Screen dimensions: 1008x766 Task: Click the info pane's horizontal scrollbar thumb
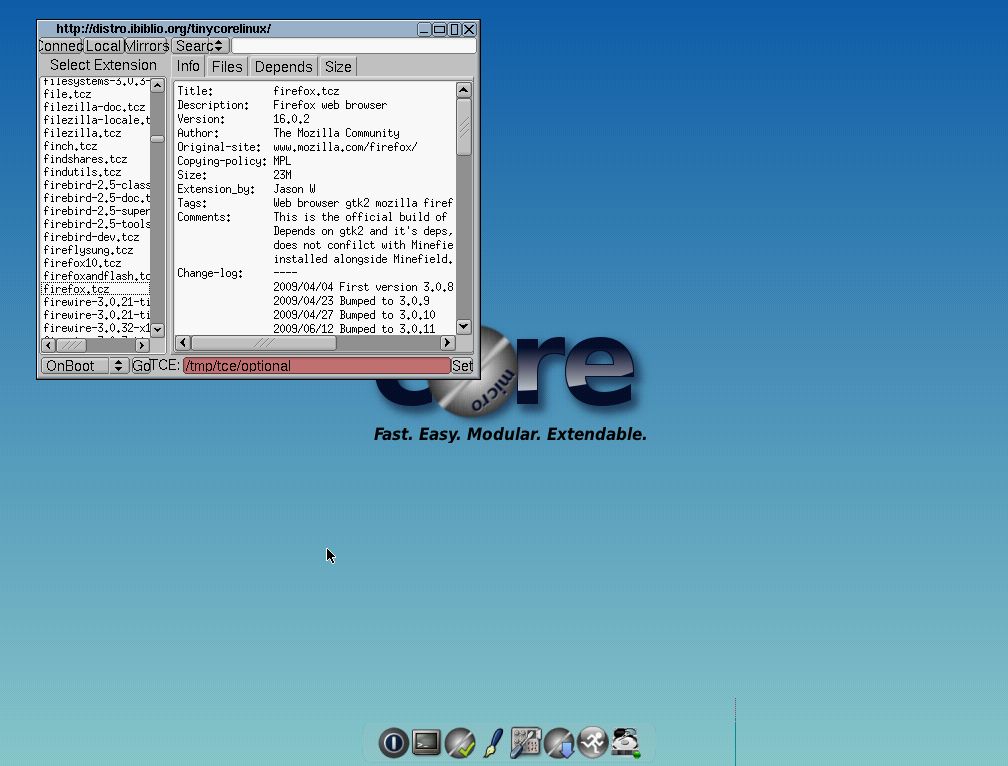coord(264,343)
